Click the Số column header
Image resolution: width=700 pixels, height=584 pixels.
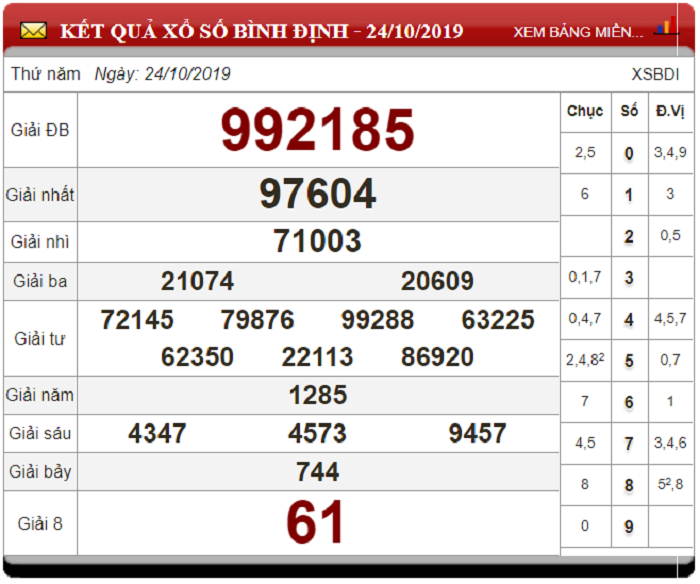pos(629,110)
